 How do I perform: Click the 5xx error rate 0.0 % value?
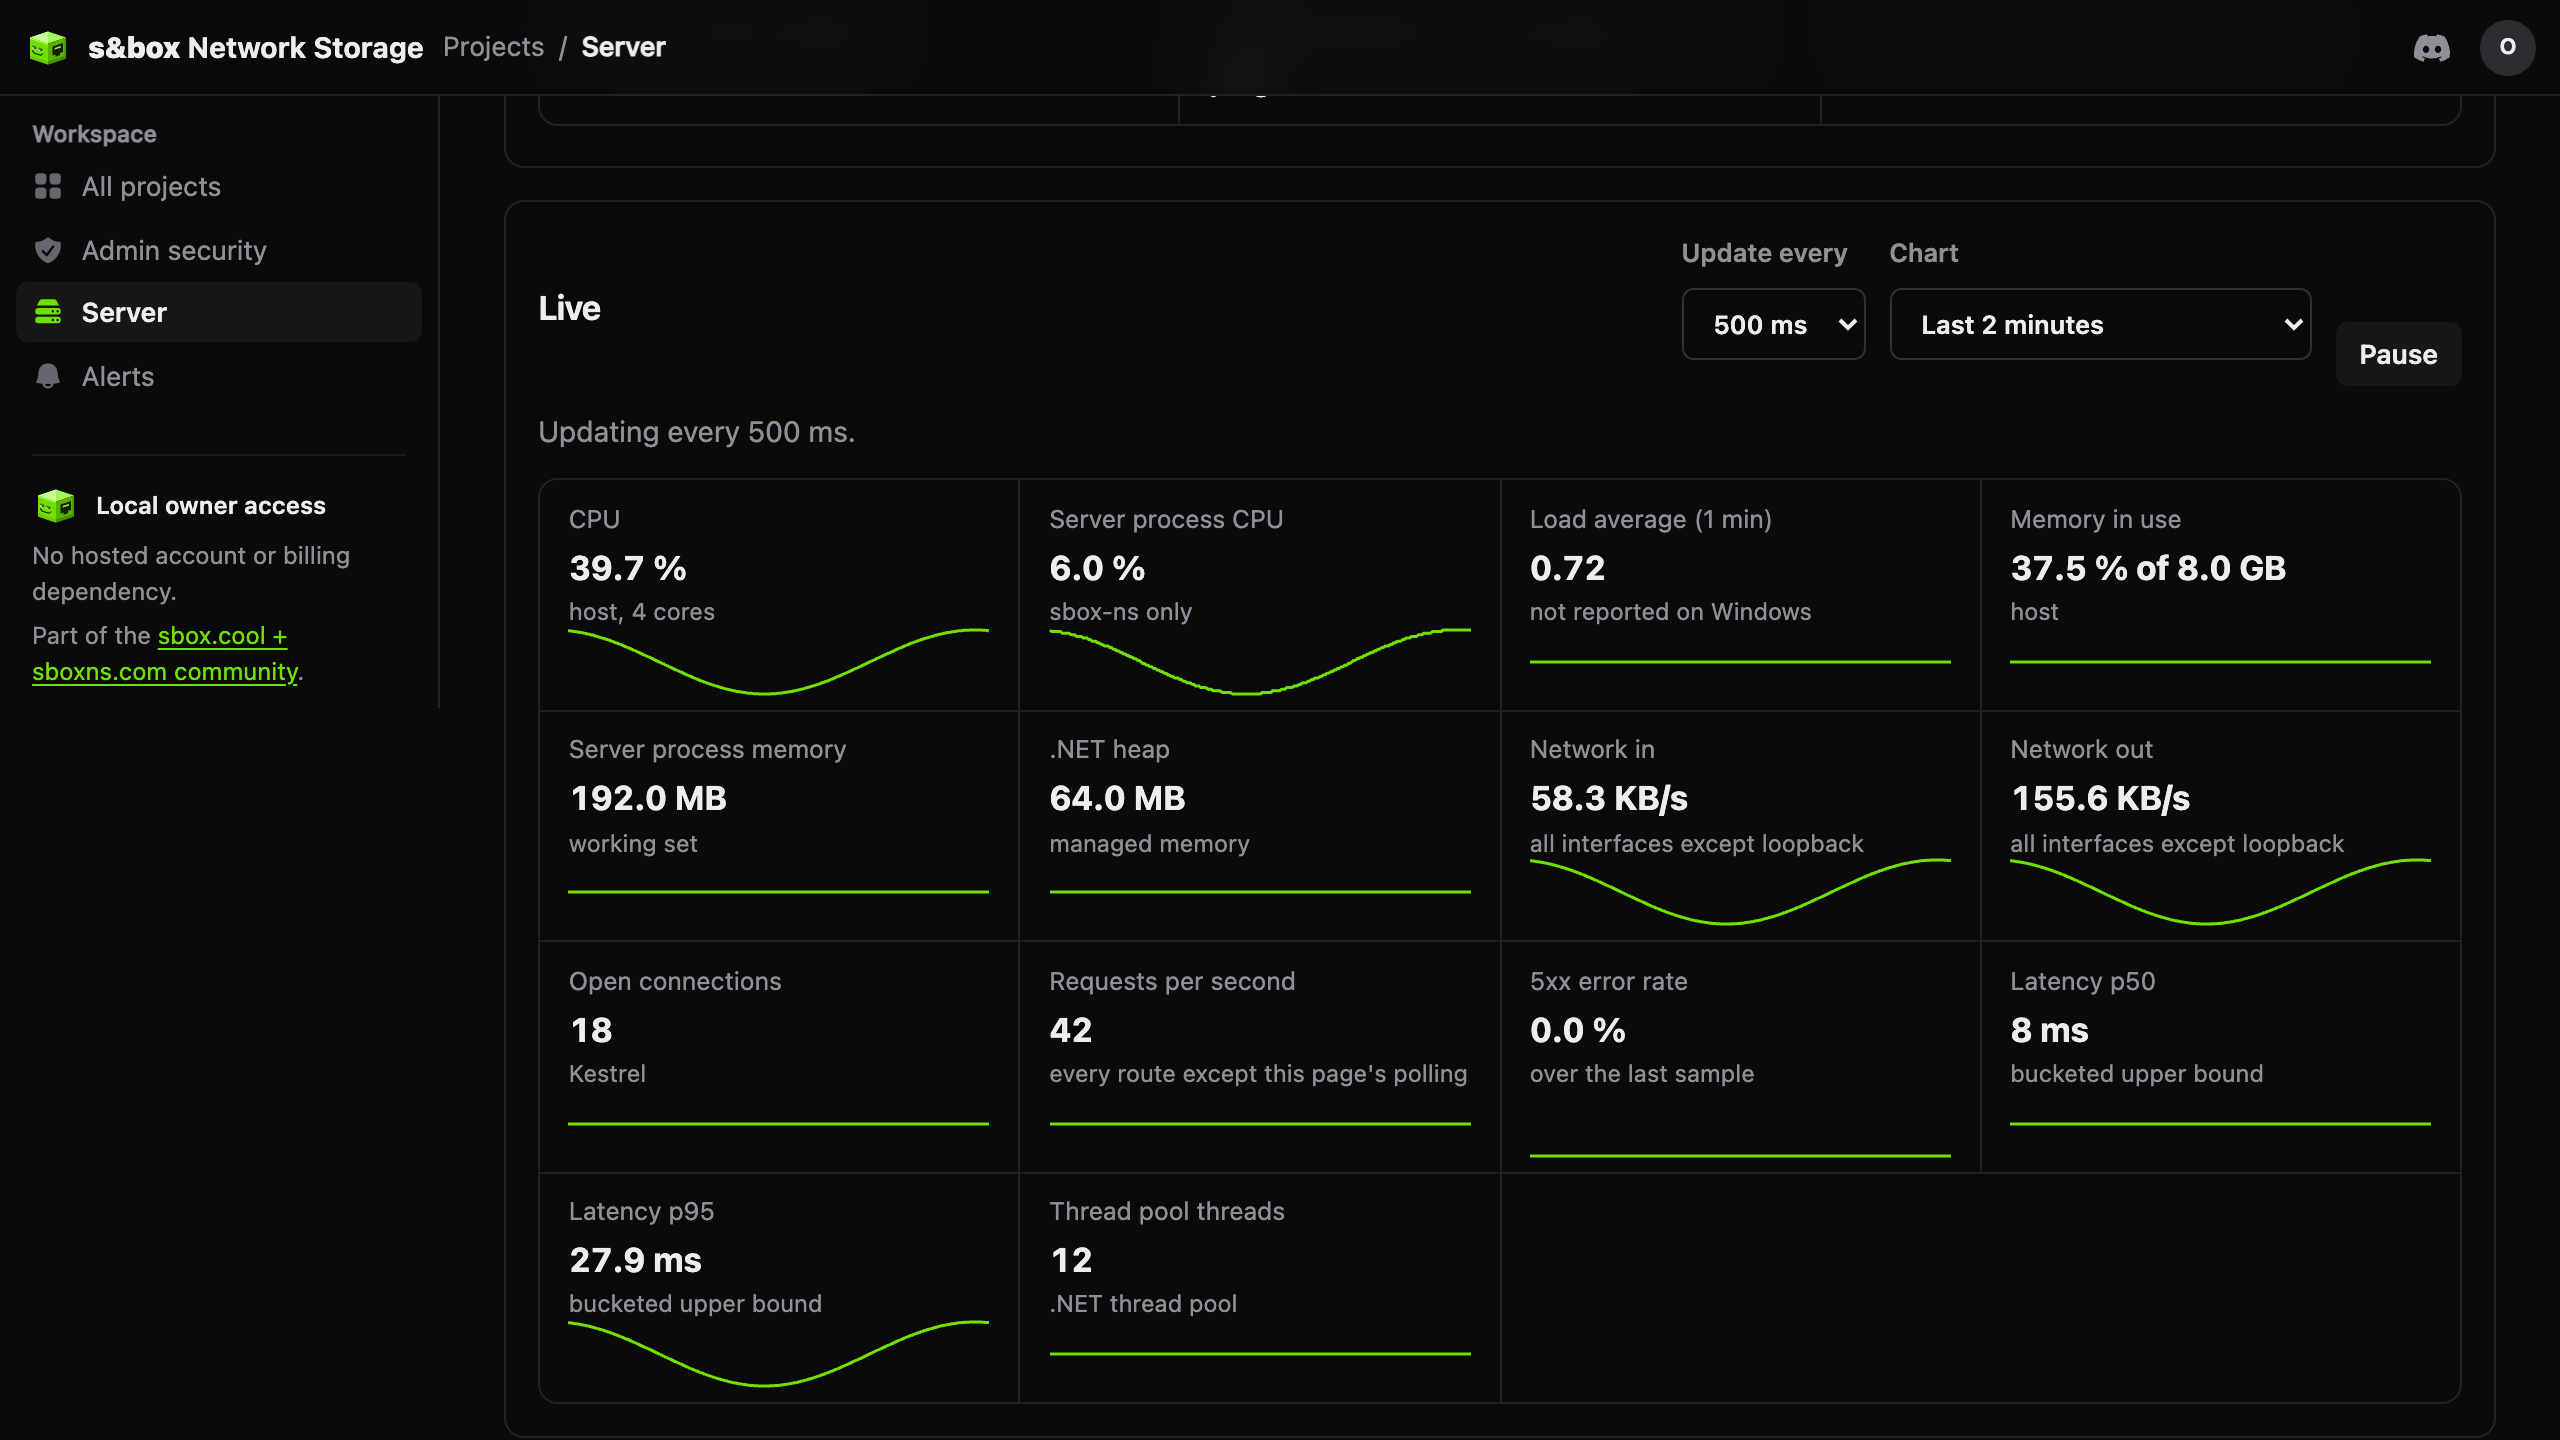(x=1577, y=1030)
